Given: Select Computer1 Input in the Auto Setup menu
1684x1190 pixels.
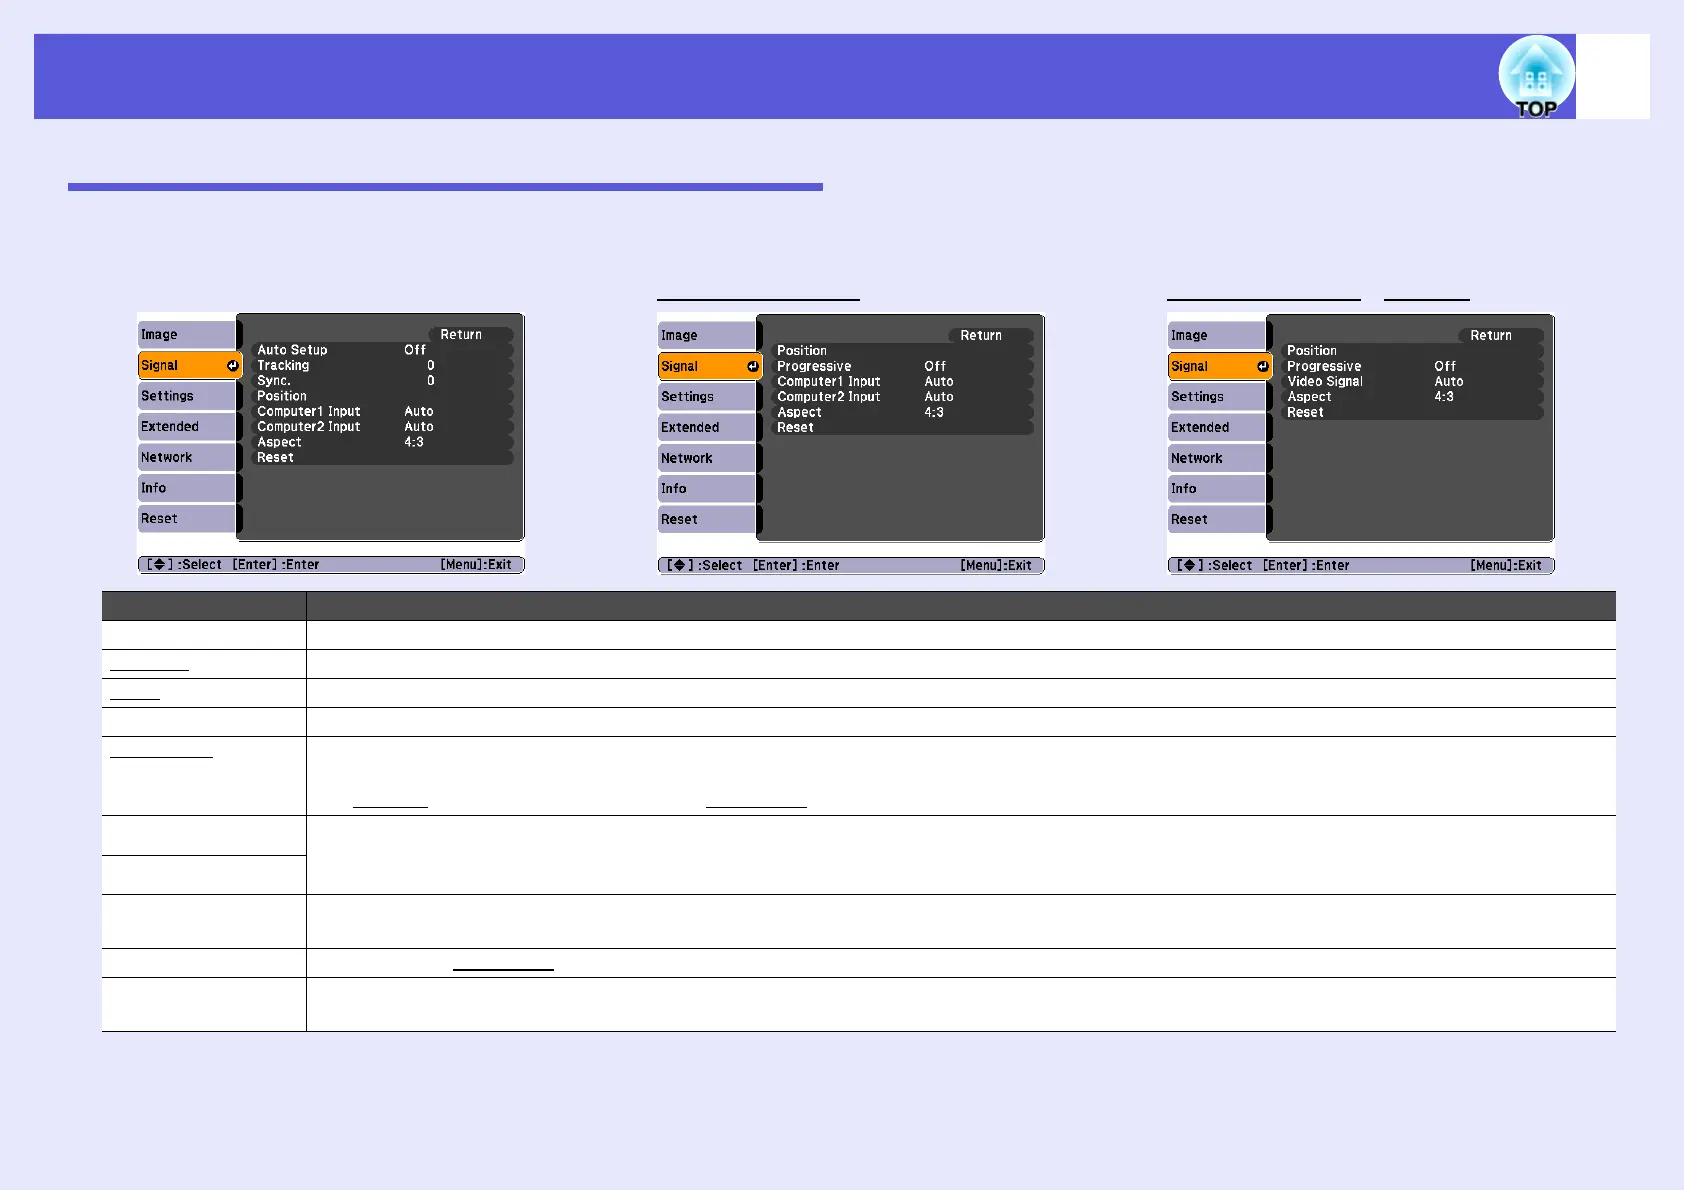Looking at the screenshot, I should pos(382,411).
